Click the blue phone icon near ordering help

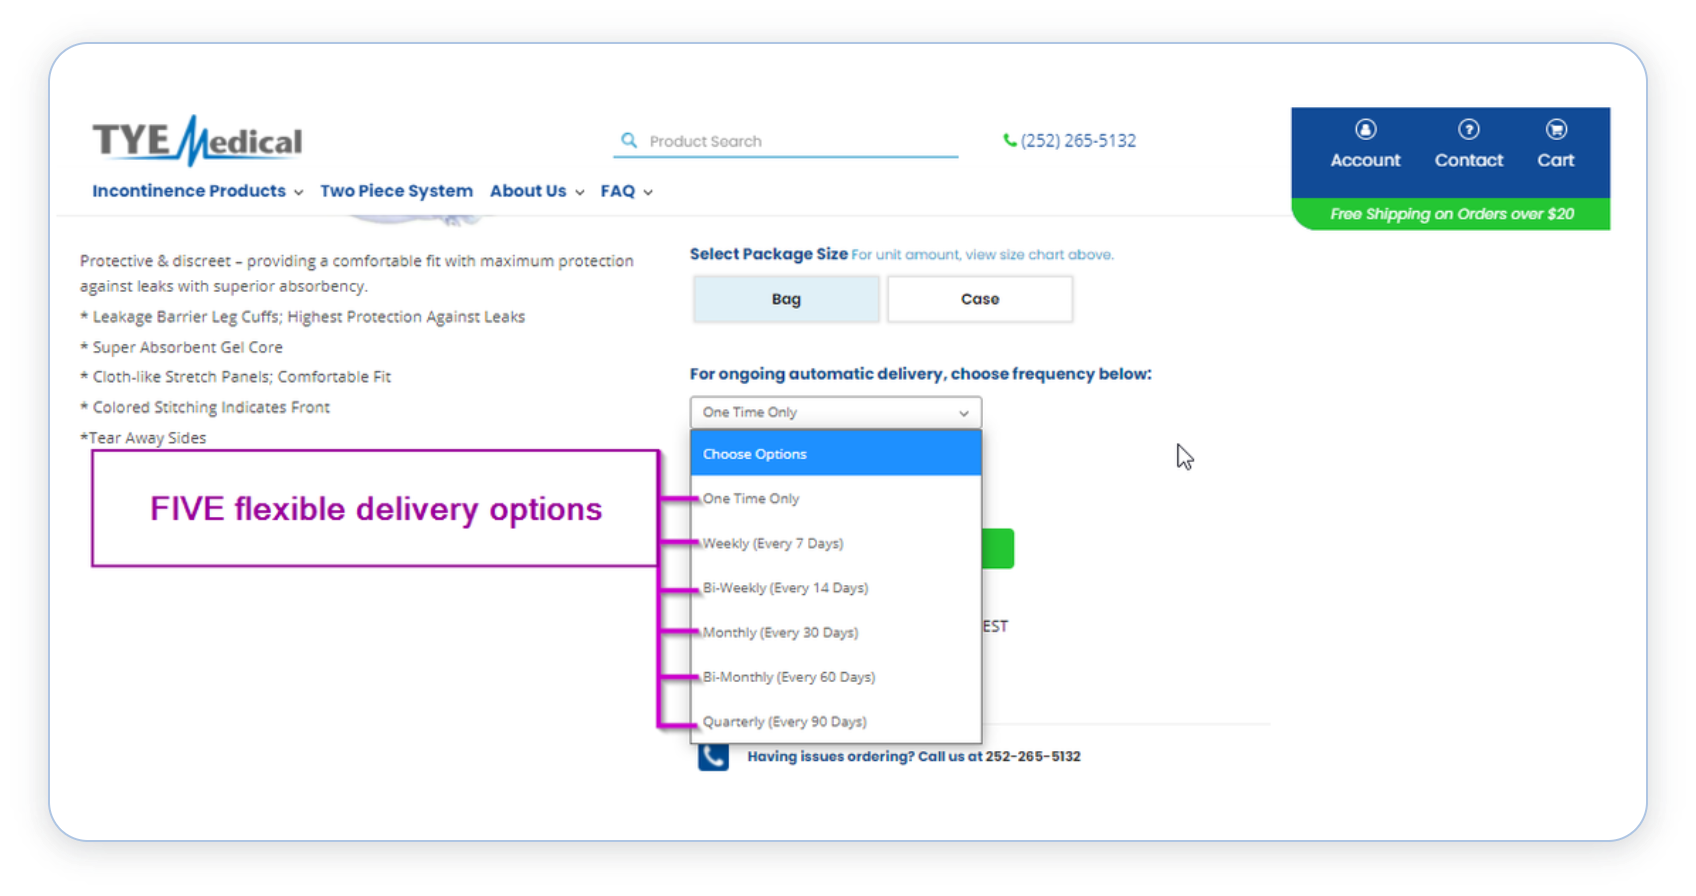coord(713,757)
